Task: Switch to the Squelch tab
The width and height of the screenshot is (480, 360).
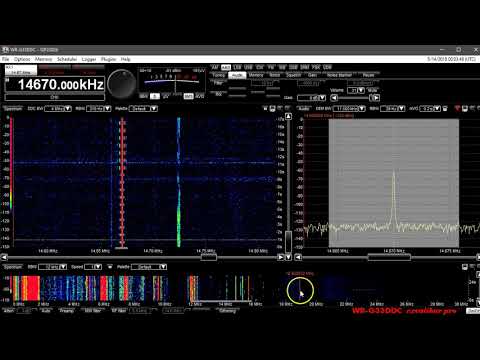Action: 294,75
